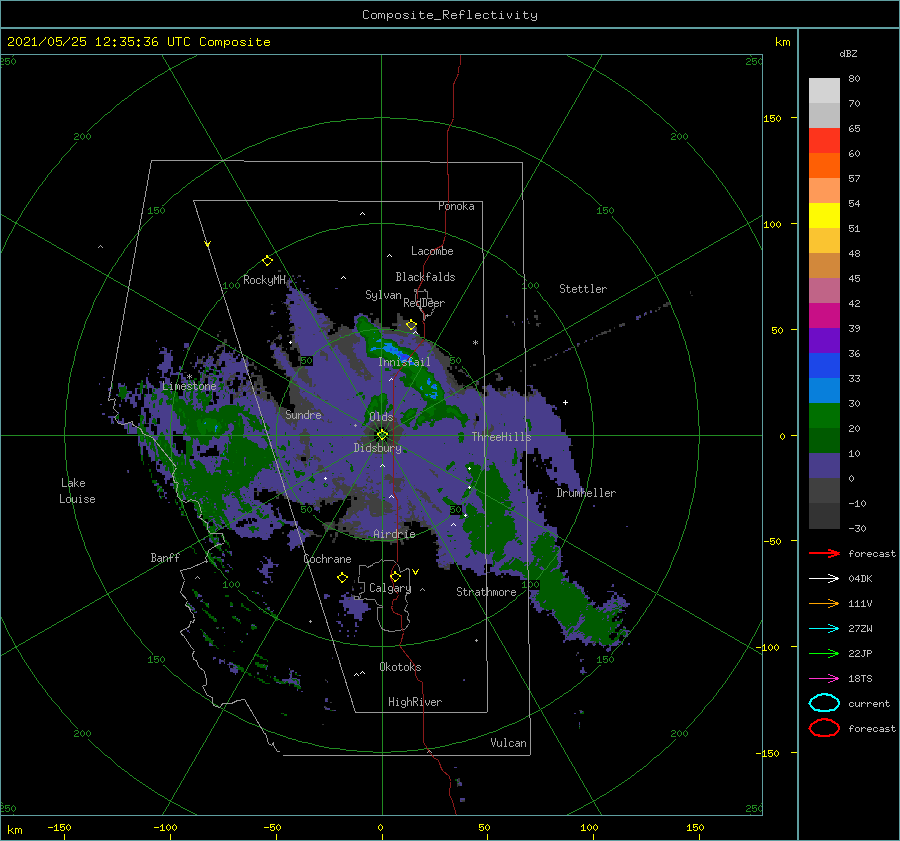Click the orange 111V arrow icon

point(824,603)
